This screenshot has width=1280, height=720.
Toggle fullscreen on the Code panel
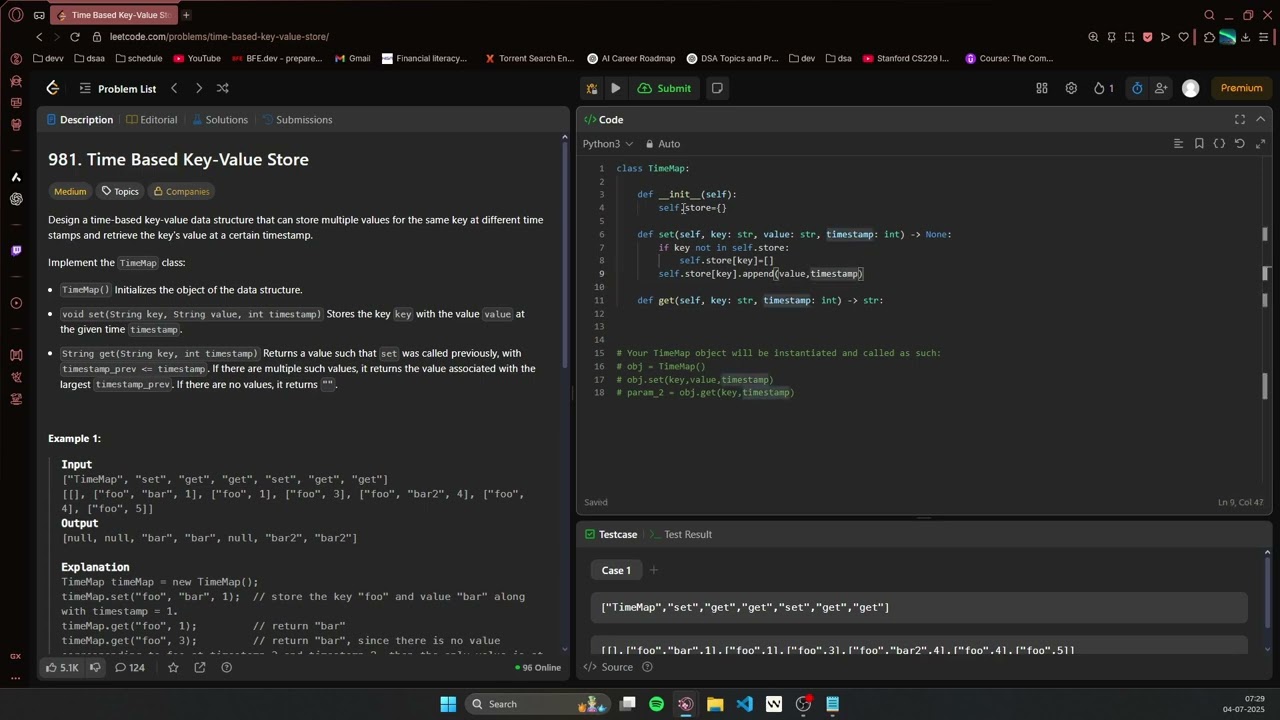tap(1240, 119)
